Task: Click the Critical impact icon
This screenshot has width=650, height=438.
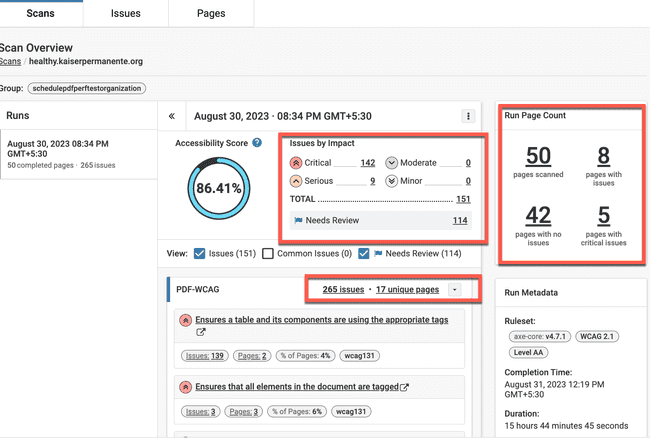Action: click(x=297, y=163)
